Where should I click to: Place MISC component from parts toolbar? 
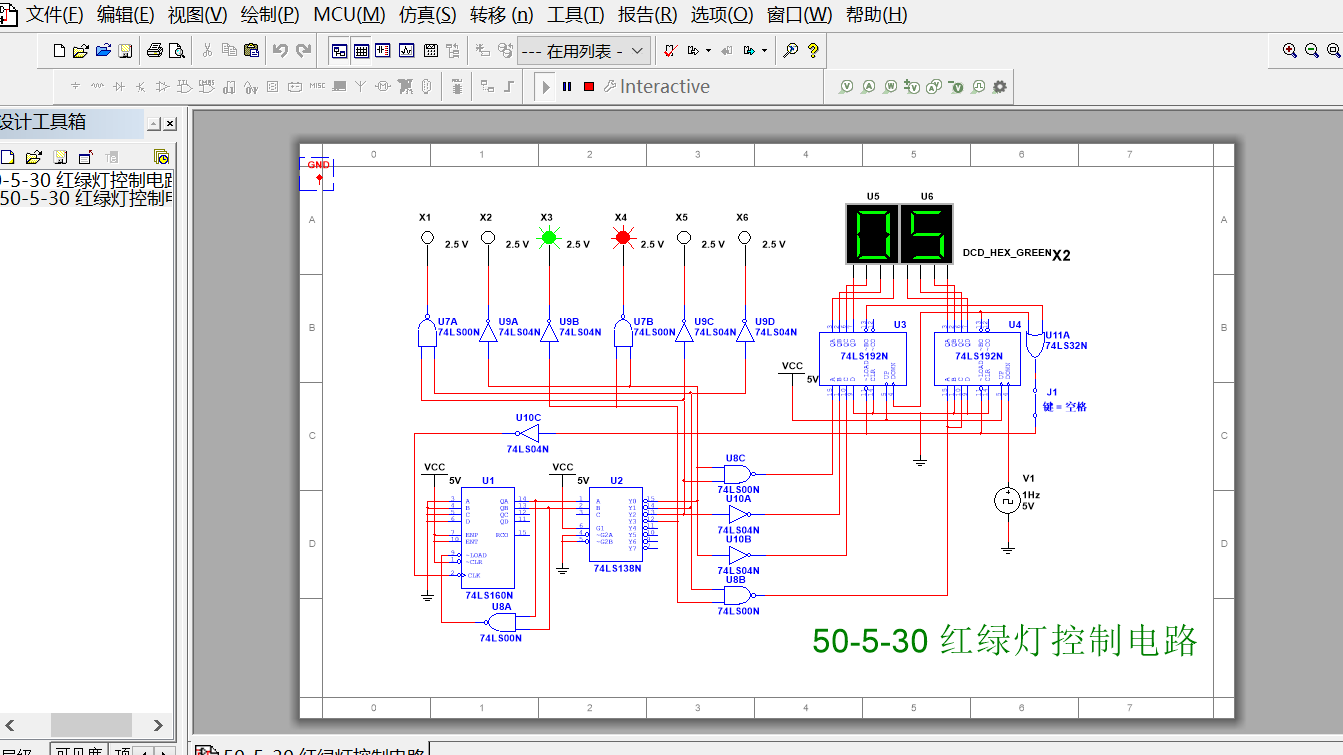[x=317, y=87]
